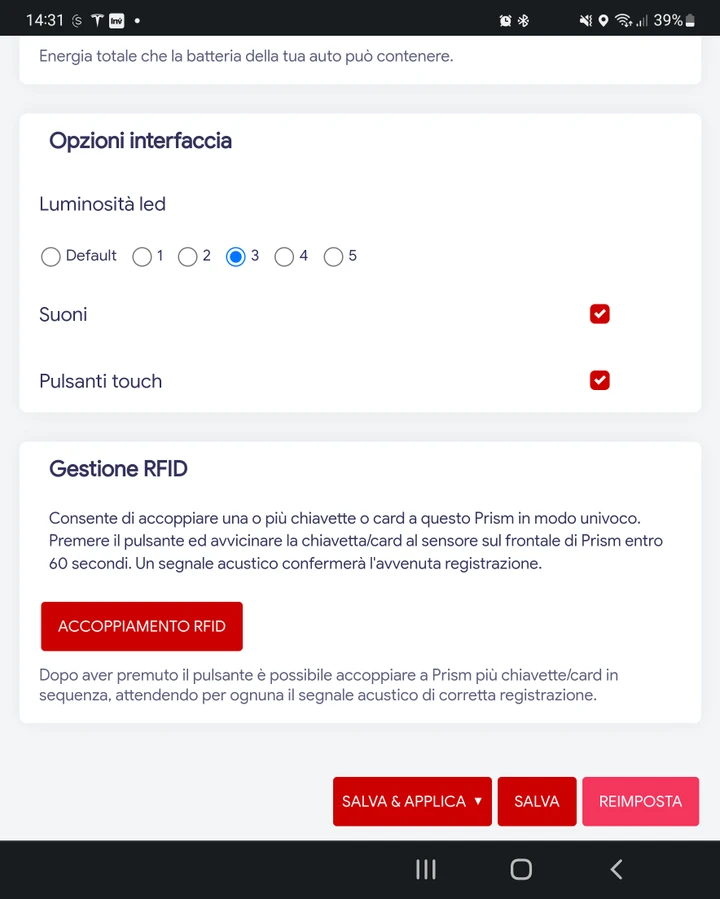Tap the muted sound status icon
The width and height of the screenshot is (720, 899).
pos(585,21)
